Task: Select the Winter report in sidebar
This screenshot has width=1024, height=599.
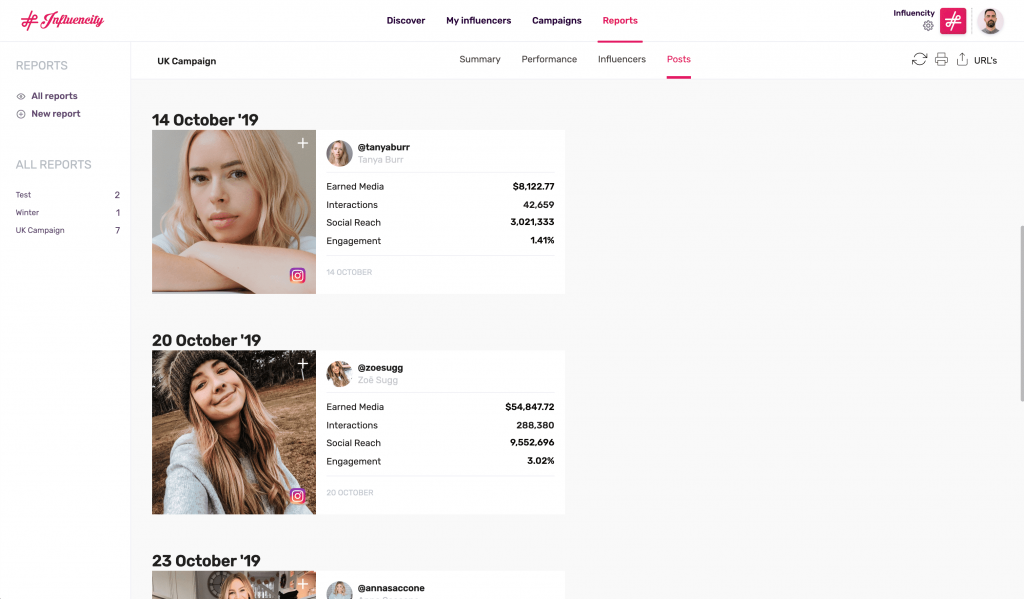Action: (x=27, y=212)
